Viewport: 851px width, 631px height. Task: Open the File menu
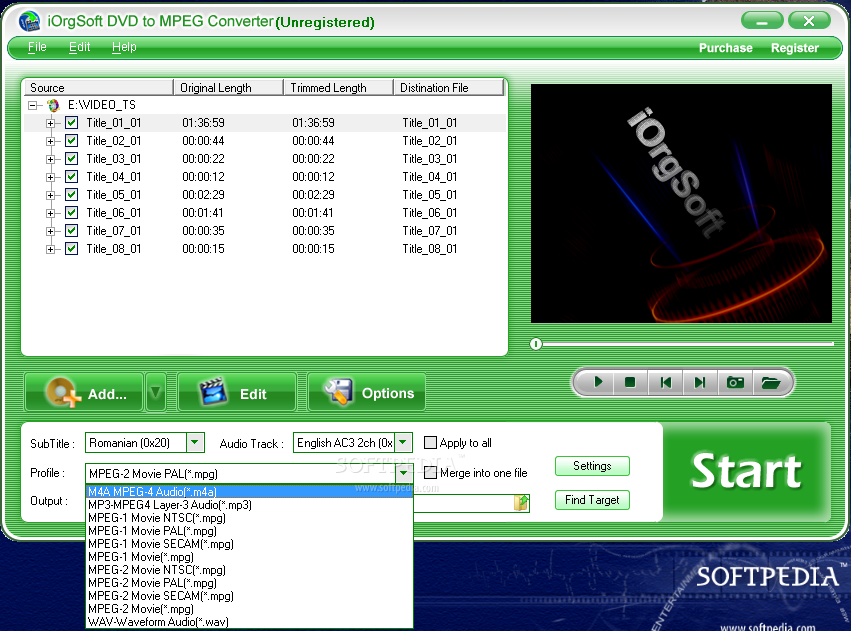[x=37, y=47]
